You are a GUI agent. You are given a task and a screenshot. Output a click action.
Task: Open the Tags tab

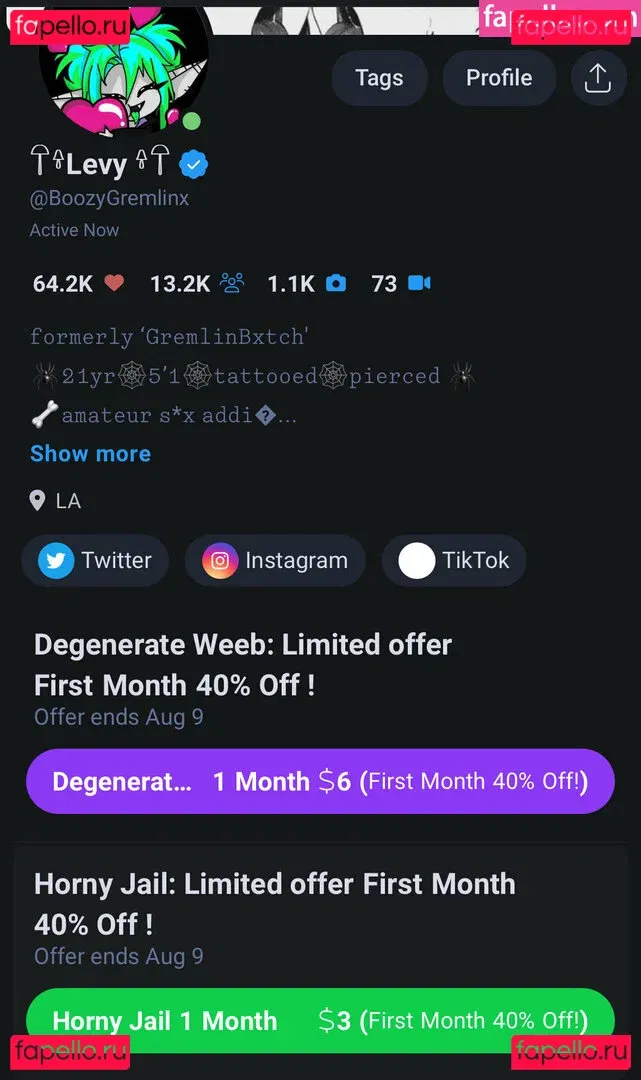[379, 78]
